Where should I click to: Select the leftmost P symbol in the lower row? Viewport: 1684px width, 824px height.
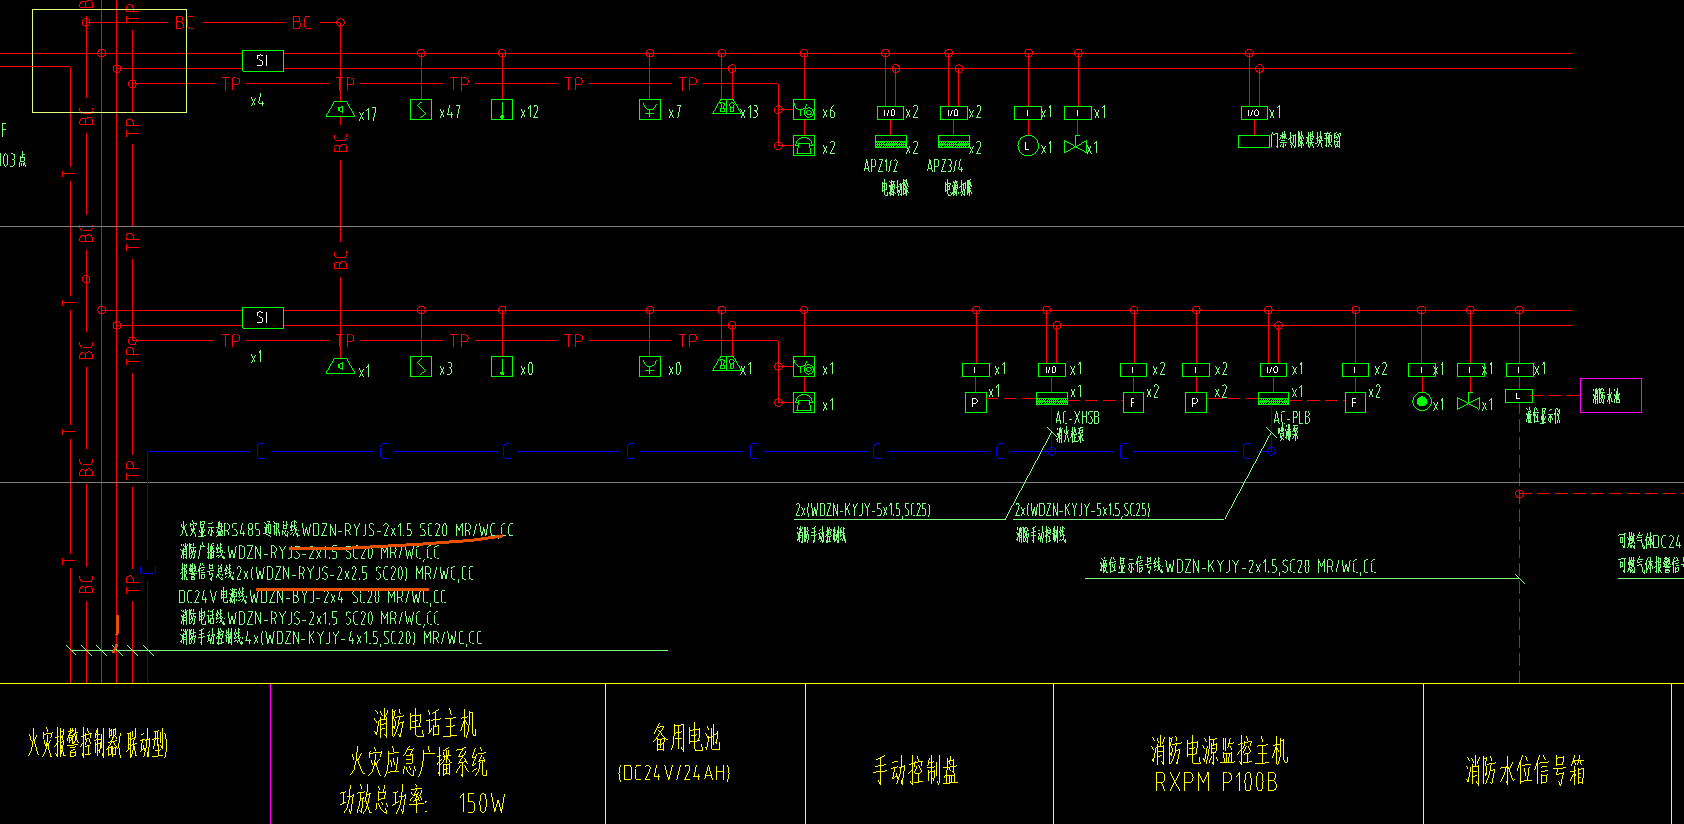(x=975, y=403)
